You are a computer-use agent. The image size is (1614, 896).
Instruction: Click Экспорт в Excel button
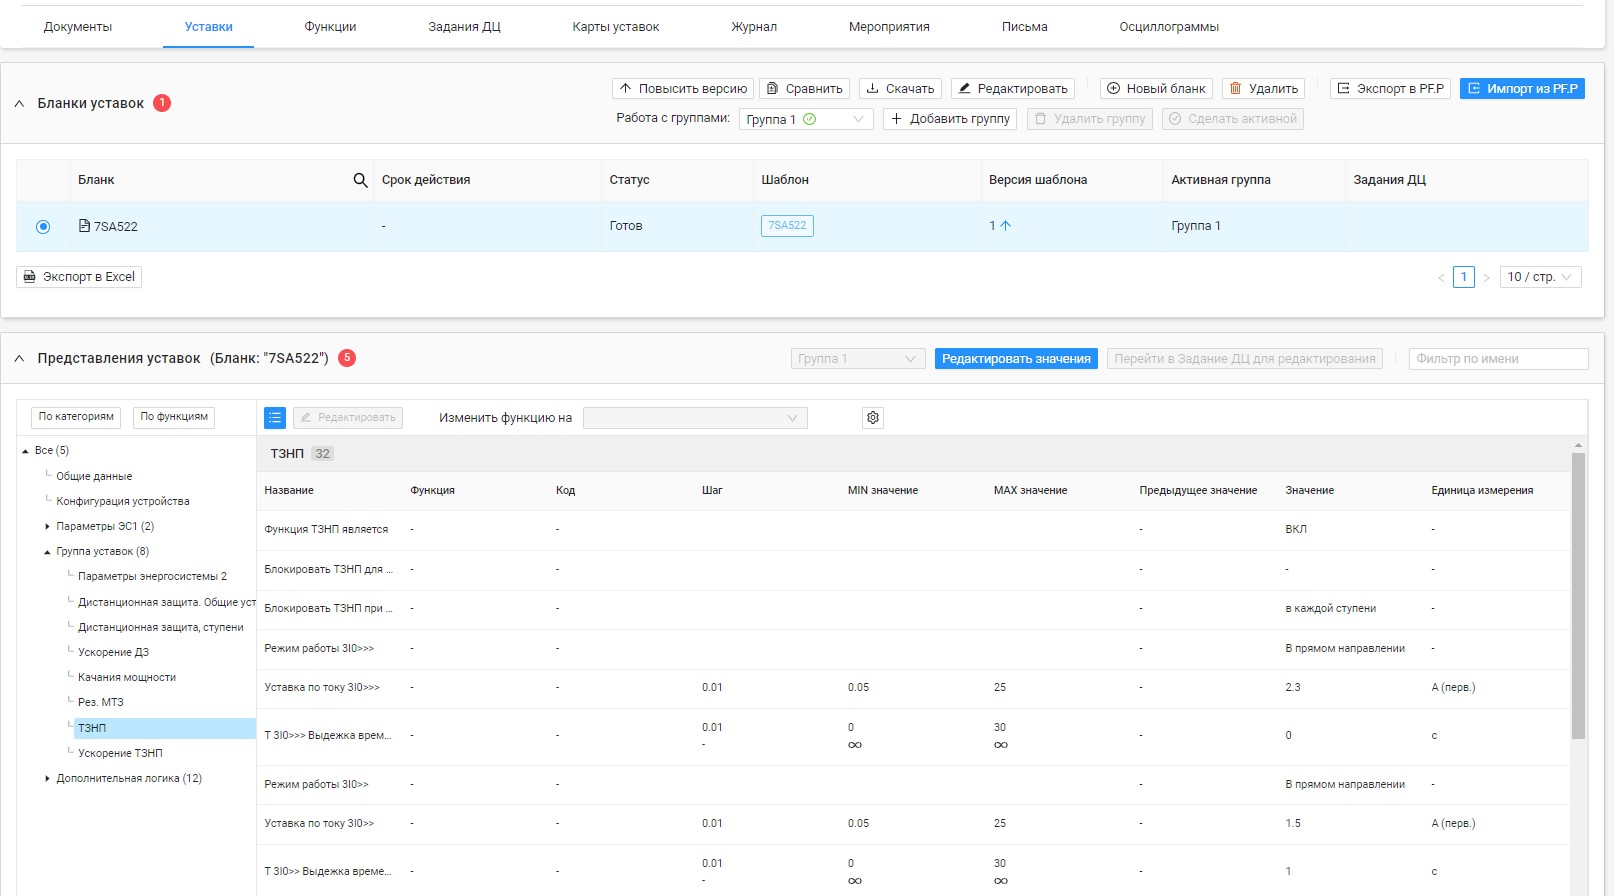tap(79, 277)
